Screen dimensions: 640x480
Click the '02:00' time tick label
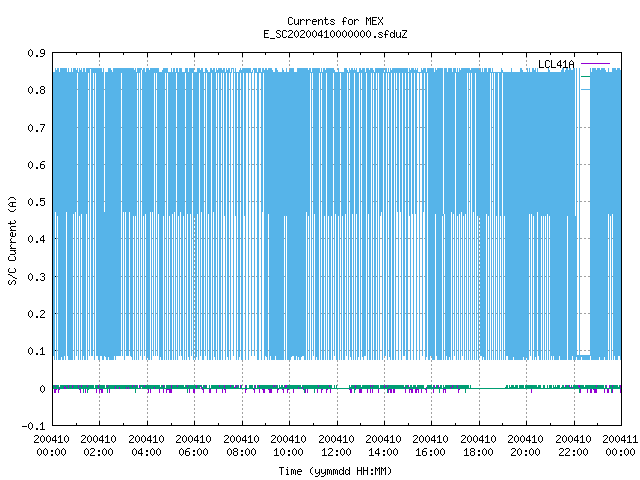pos(99,452)
